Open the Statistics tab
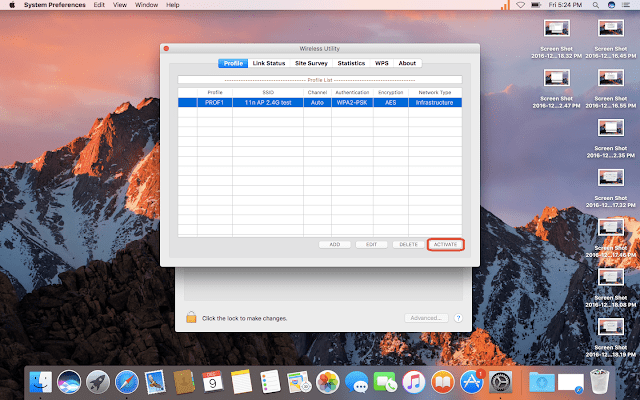This screenshot has height=400, width=640. point(351,63)
